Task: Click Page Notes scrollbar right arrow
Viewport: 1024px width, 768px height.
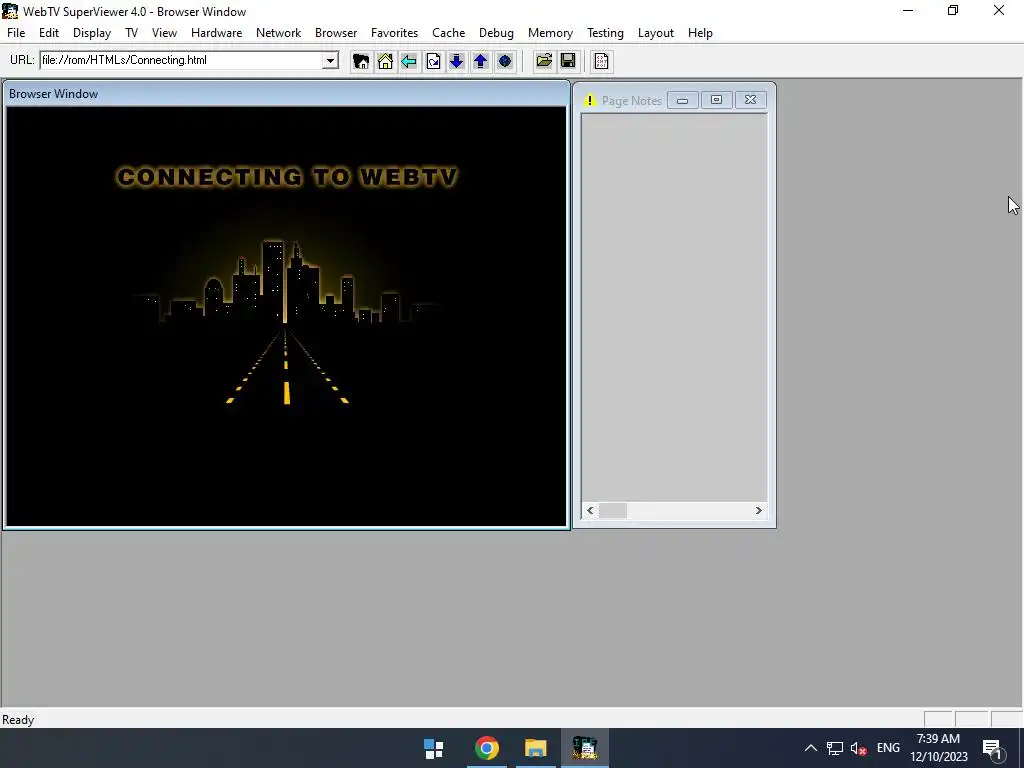Action: 758,510
